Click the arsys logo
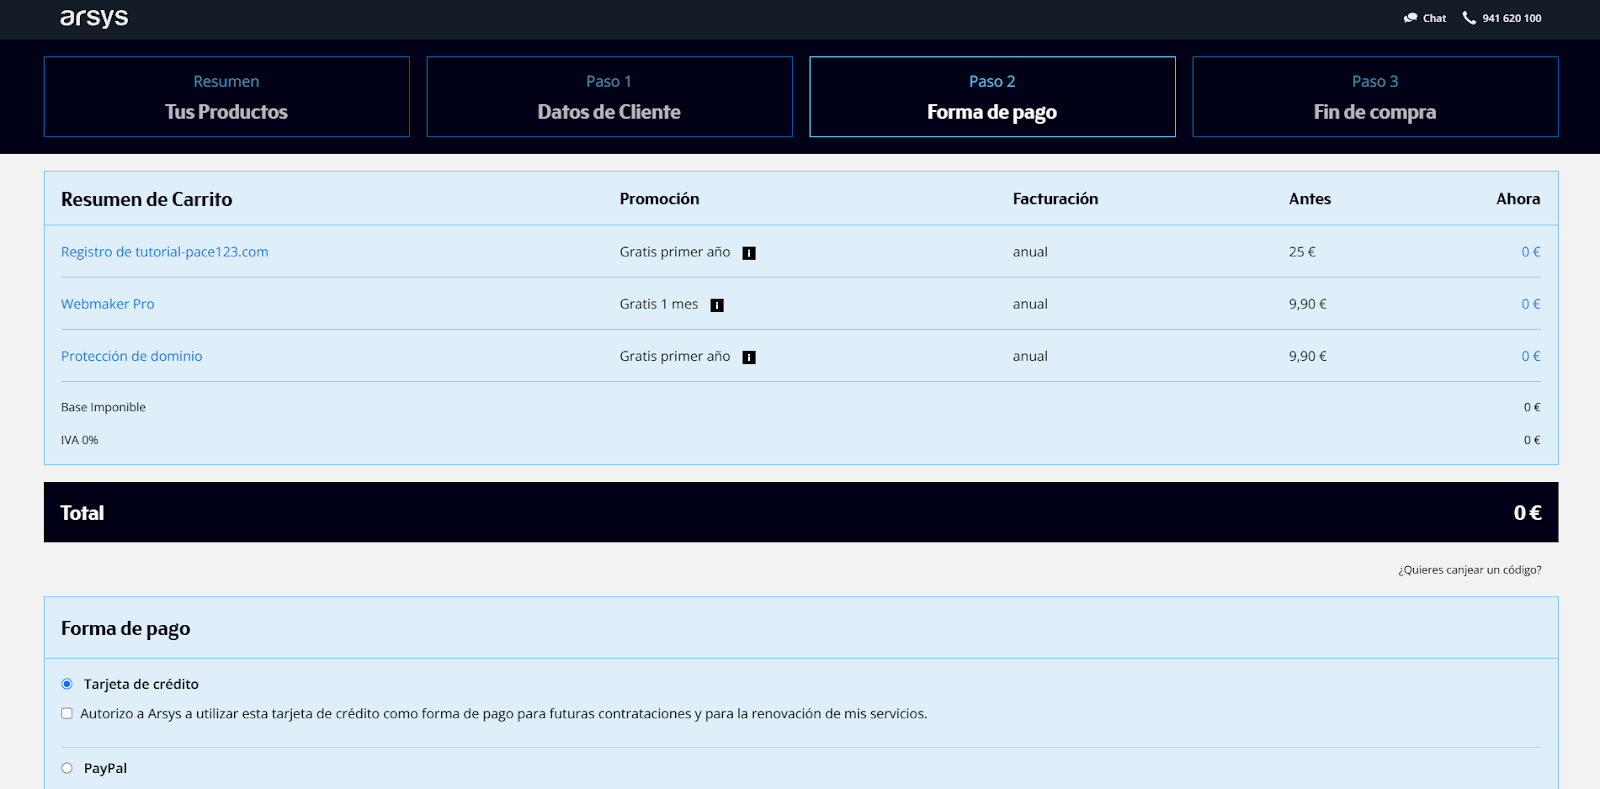 [x=94, y=18]
